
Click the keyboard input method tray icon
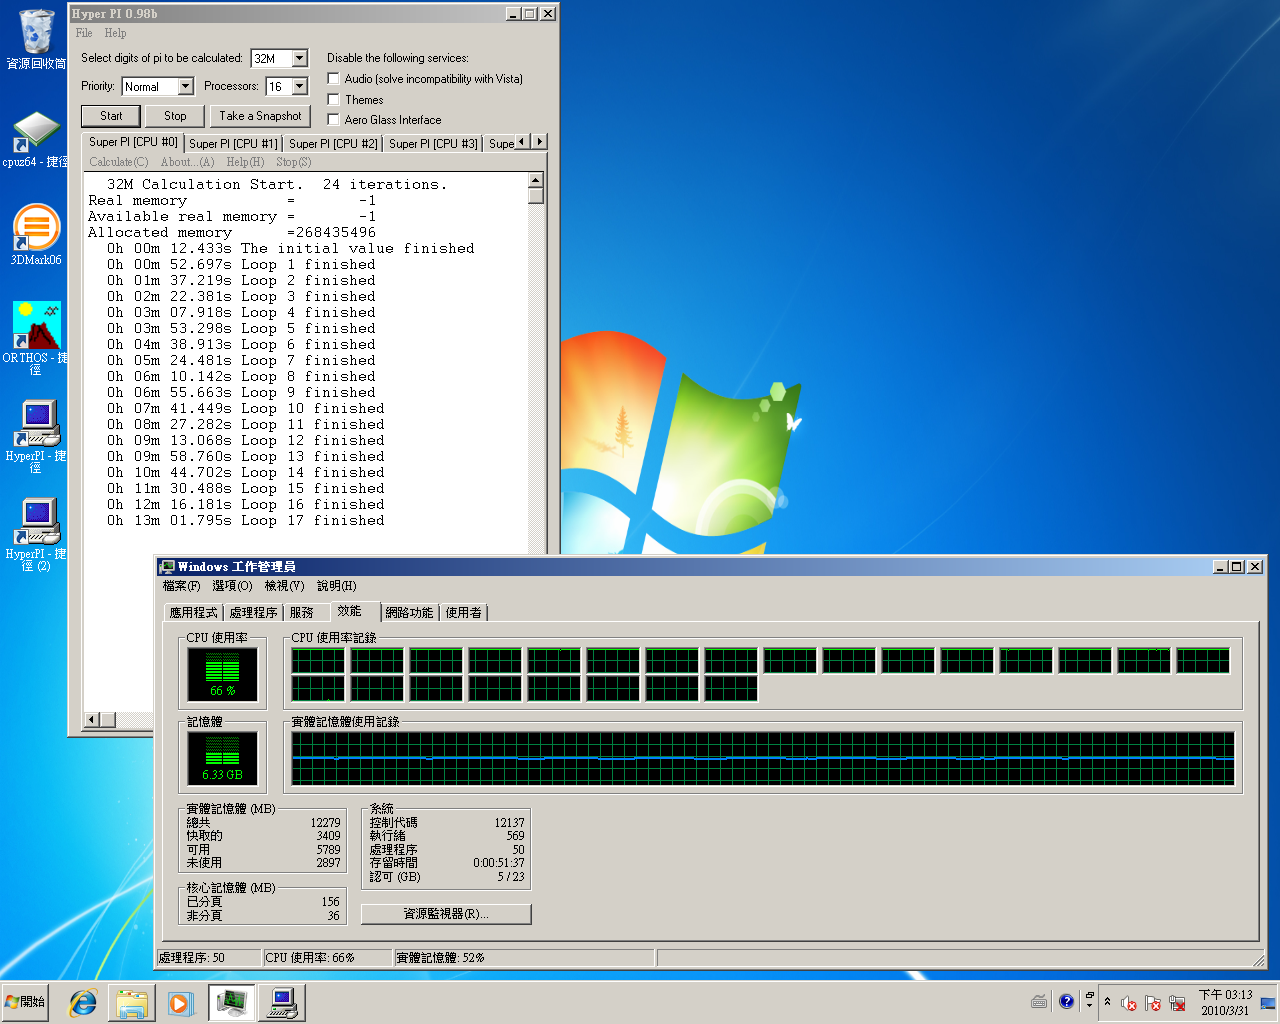click(1039, 1002)
